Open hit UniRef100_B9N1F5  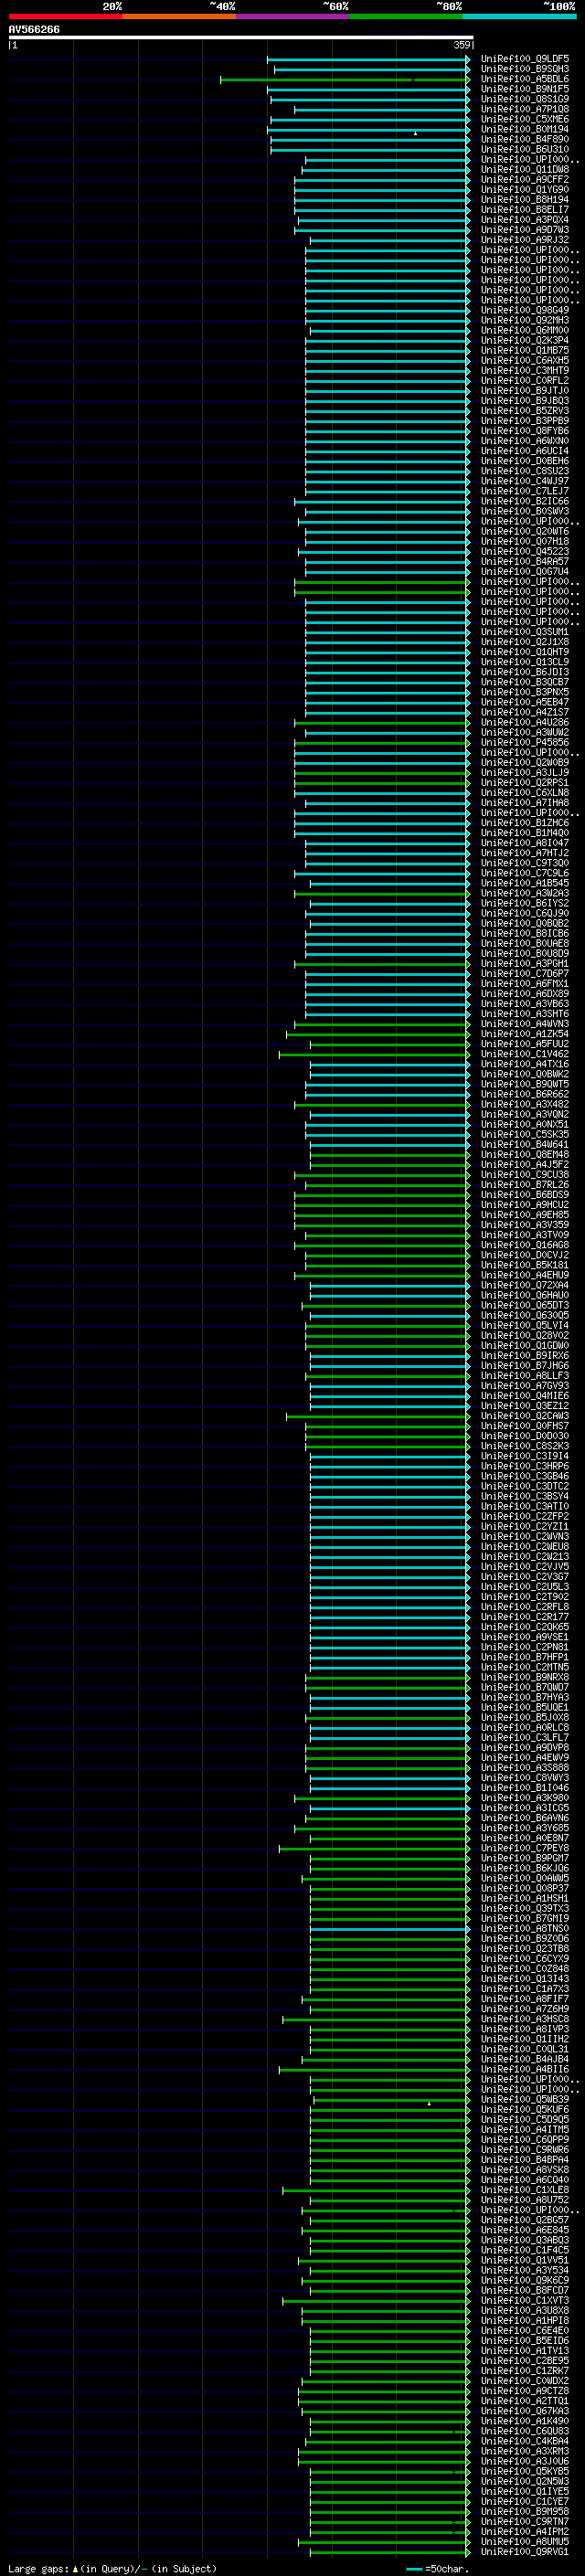(525, 89)
